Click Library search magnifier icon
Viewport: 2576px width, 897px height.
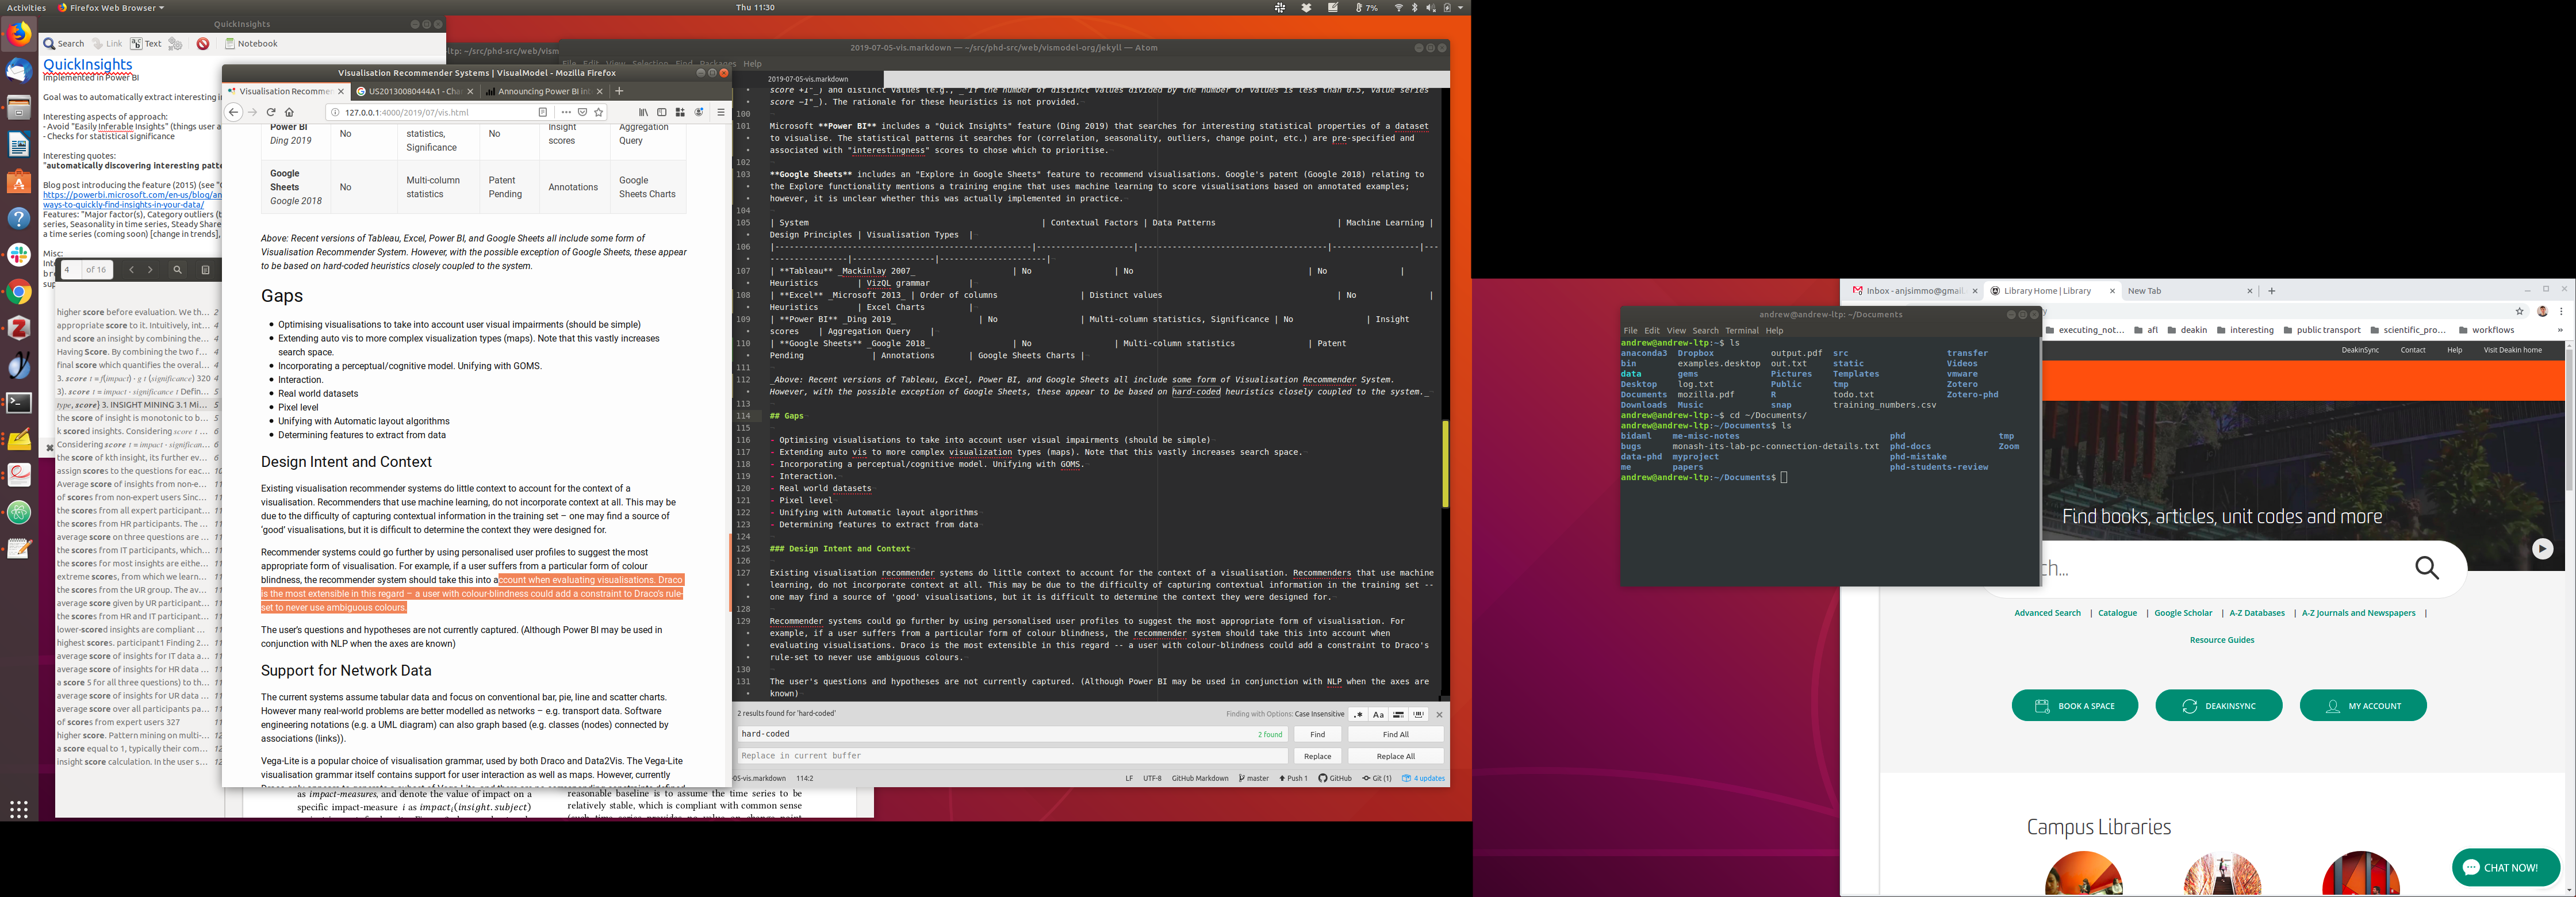[x=2427, y=568]
